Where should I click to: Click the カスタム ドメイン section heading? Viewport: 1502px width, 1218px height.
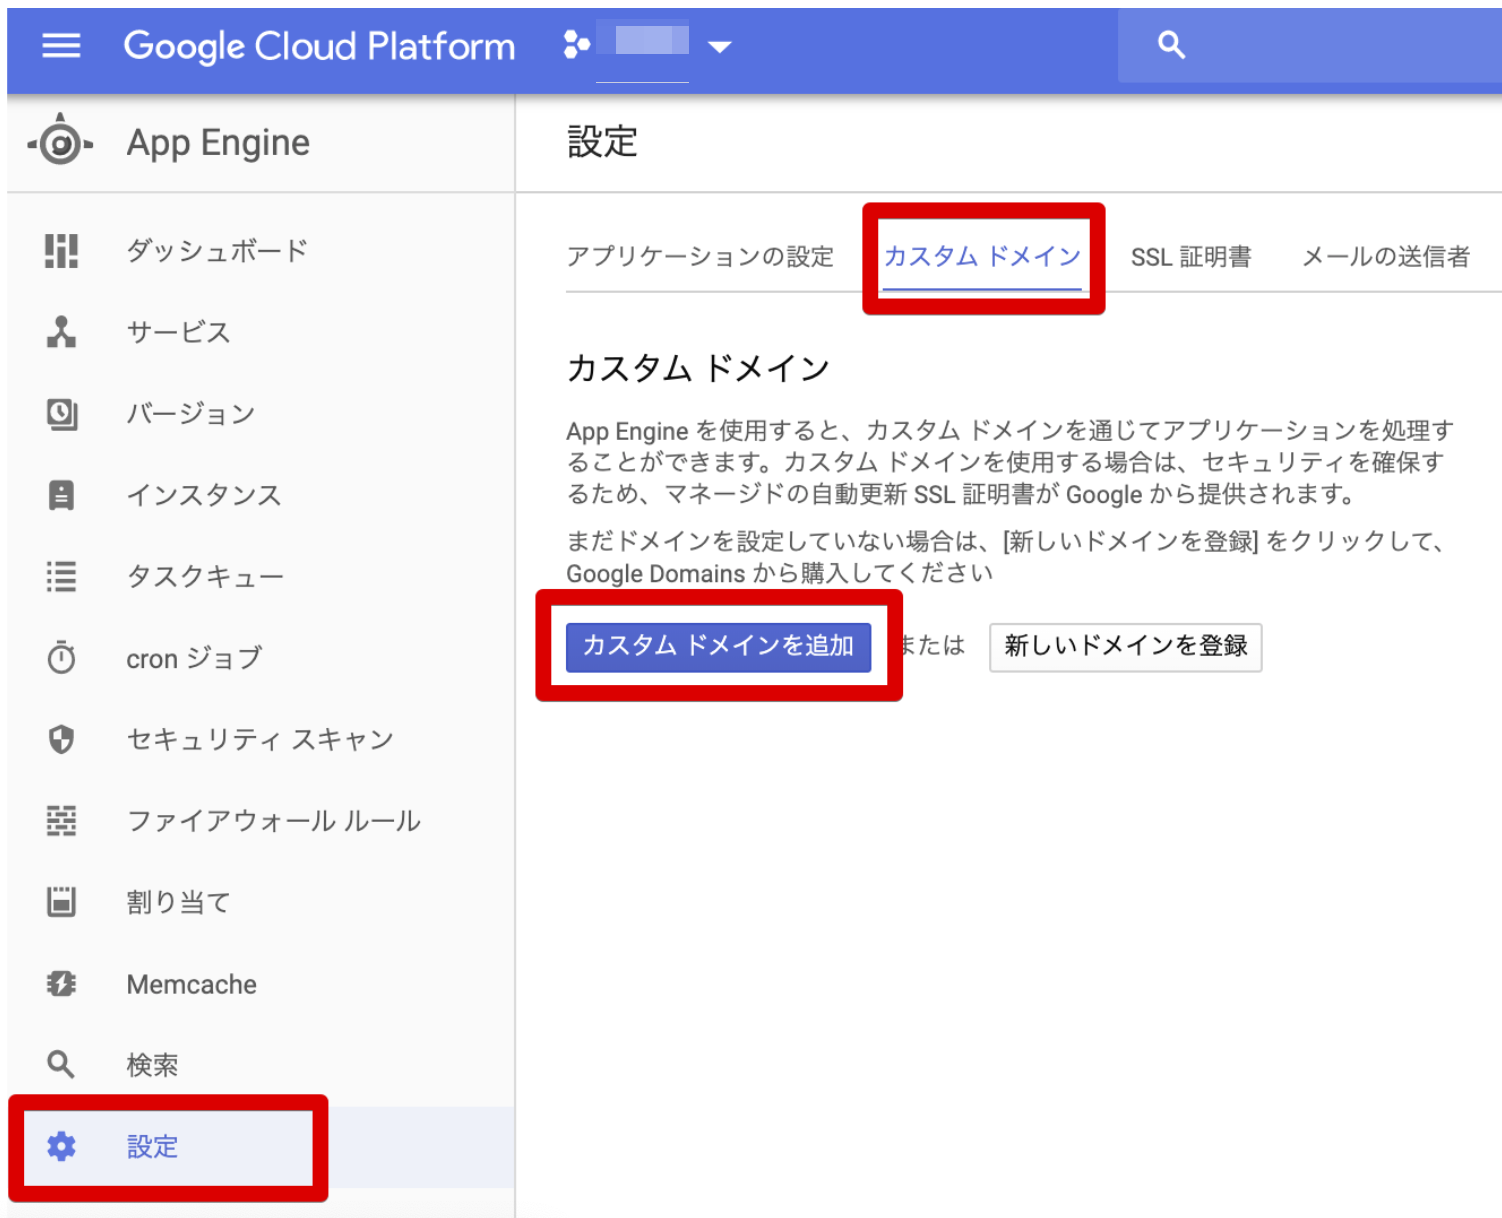(x=698, y=368)
